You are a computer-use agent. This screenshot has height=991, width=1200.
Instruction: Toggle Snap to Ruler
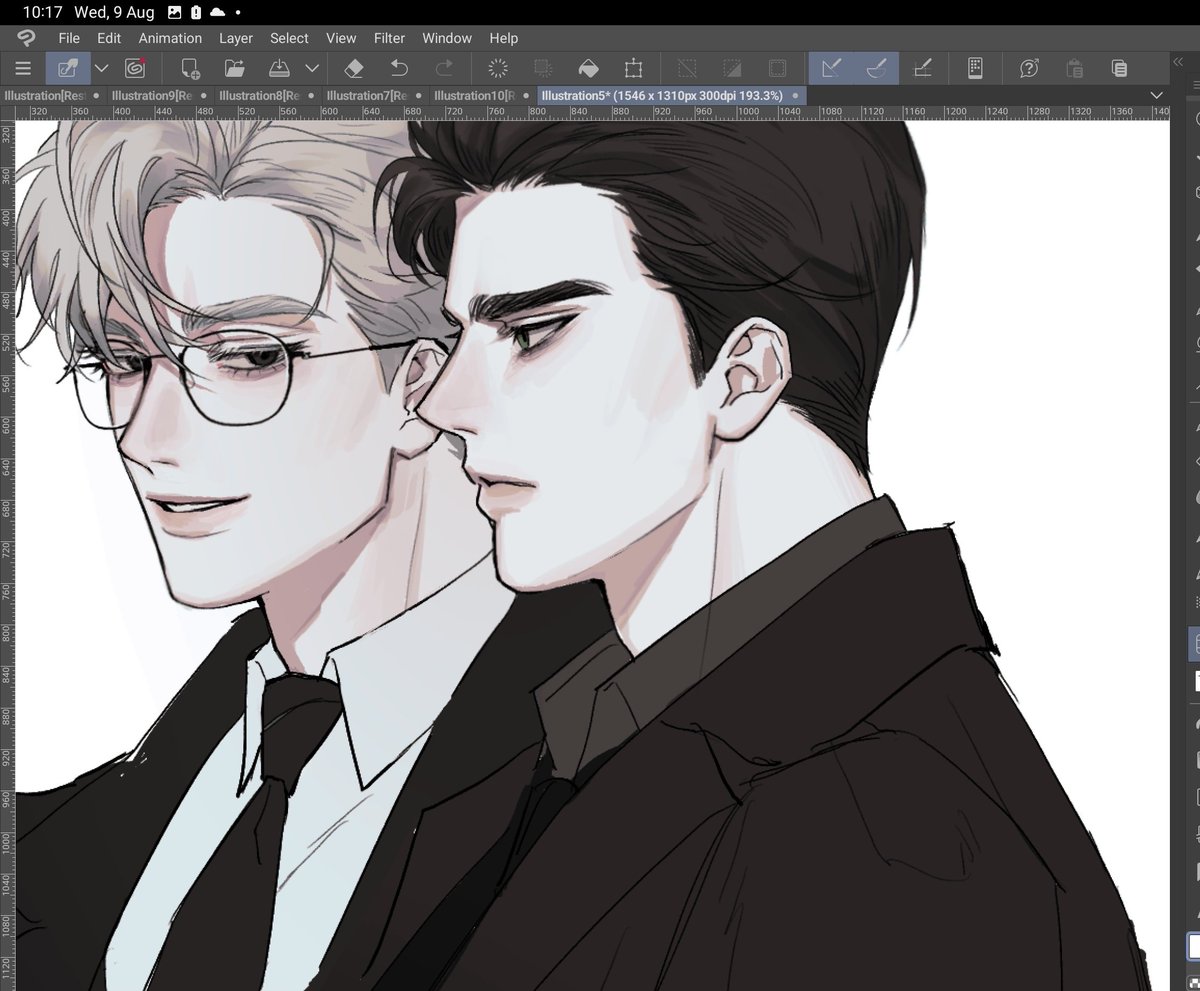coord(831,68)
